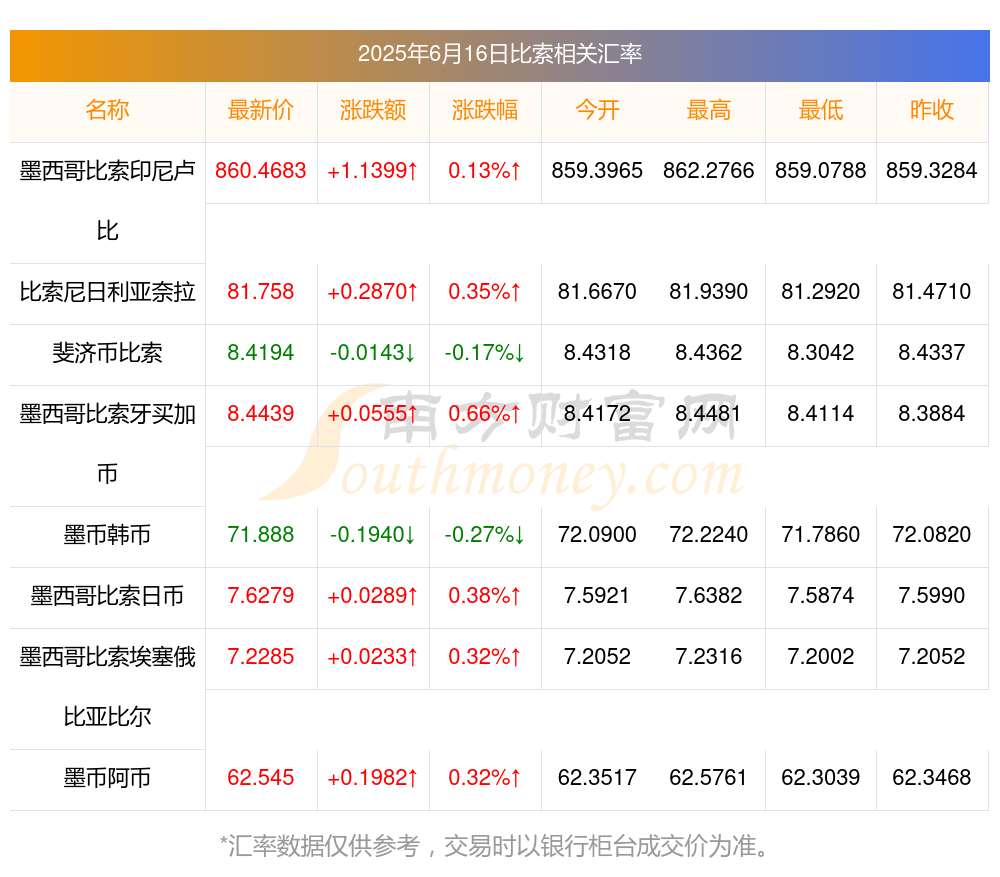Click the opening value 859.3965
The height and width of the screenshot is (877, 1000).
tap(597, 171)
